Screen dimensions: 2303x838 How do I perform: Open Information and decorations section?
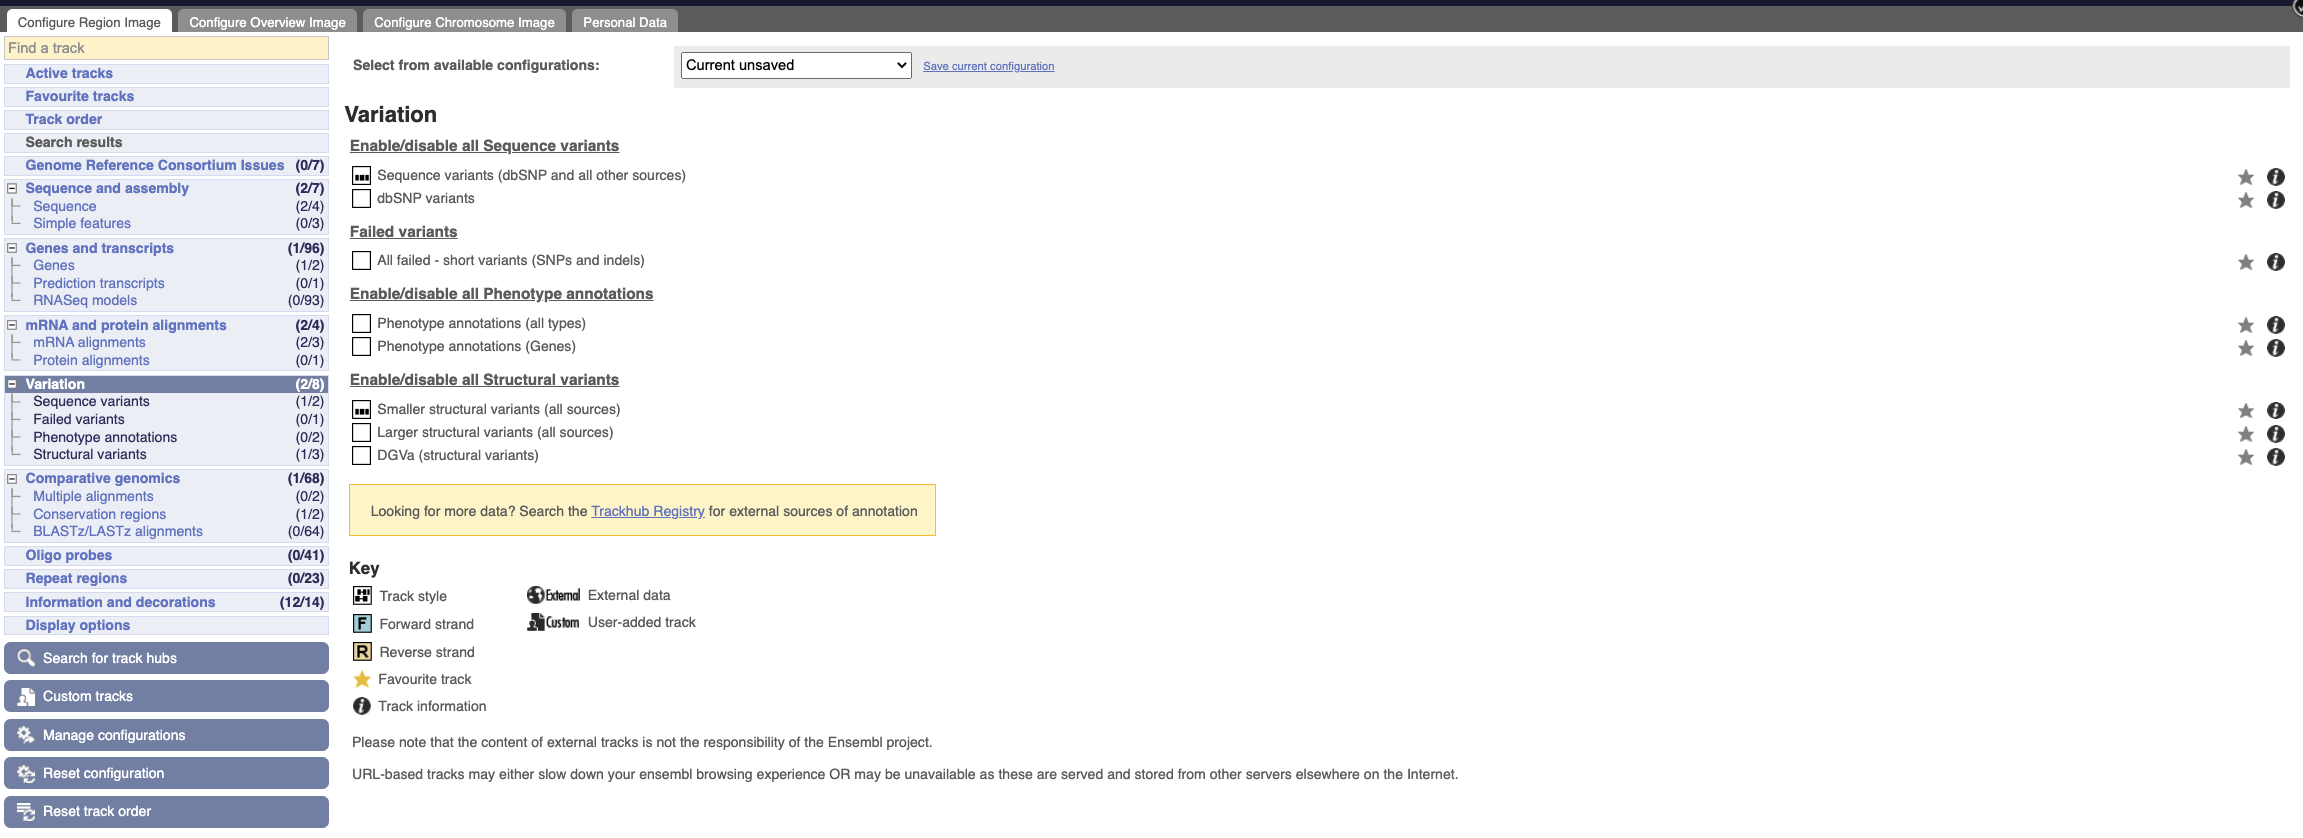(x=120, y=602)
